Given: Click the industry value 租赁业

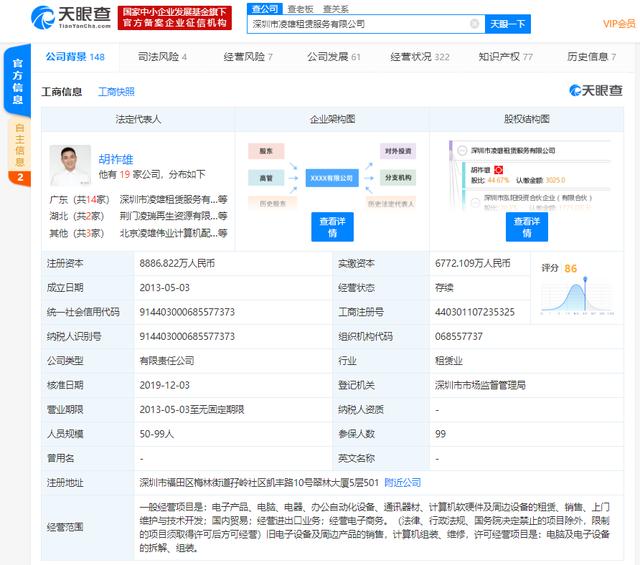Looking at the screenshot, I should click(x=449, y=361).
